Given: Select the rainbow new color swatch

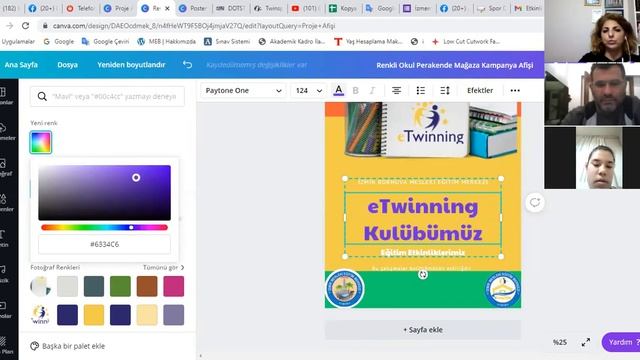Looking at the screenshot, I should [x=41, y=142].
